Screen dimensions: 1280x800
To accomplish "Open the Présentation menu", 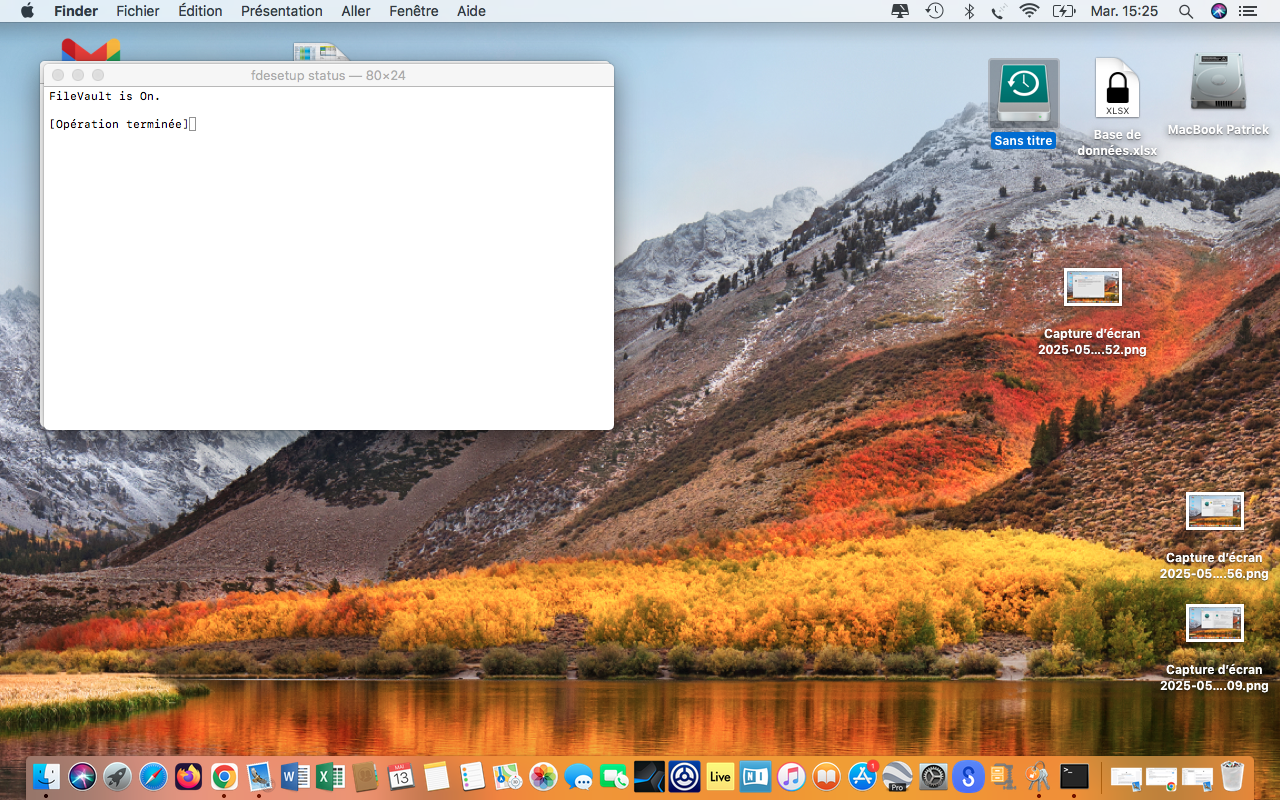I will pyautogui.click(x=281, y=11).
